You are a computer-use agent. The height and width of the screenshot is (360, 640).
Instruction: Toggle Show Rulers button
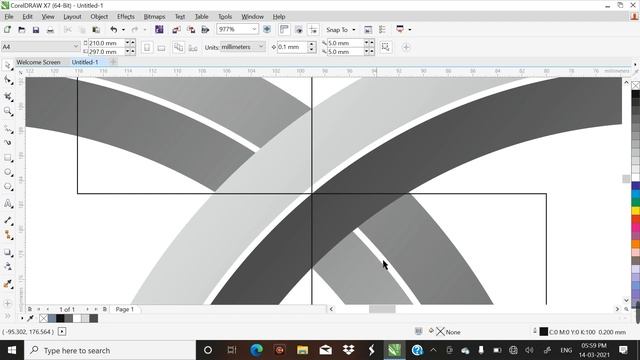click(284, 29)
